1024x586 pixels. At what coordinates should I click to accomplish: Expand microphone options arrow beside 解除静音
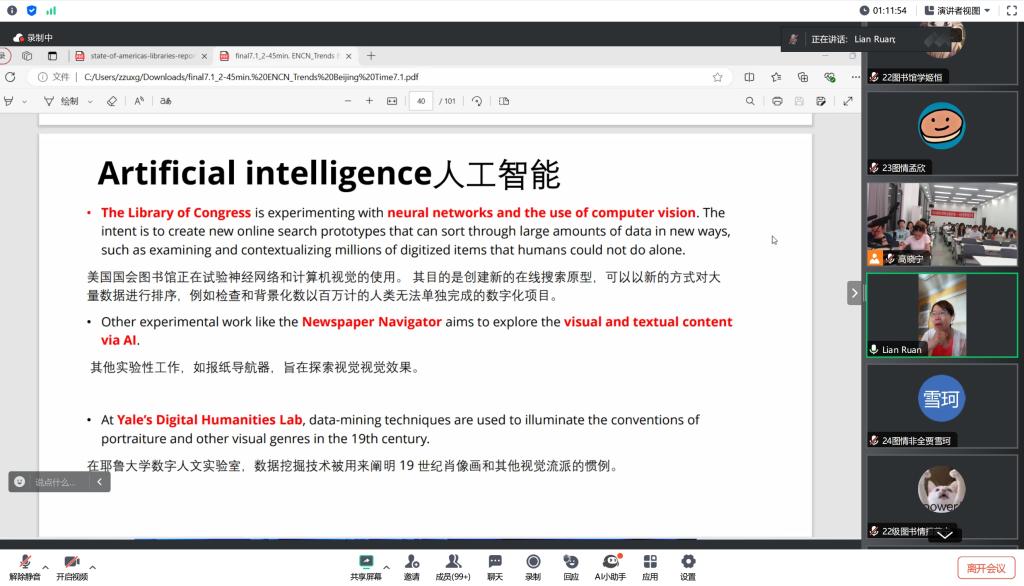coord(45,566)
